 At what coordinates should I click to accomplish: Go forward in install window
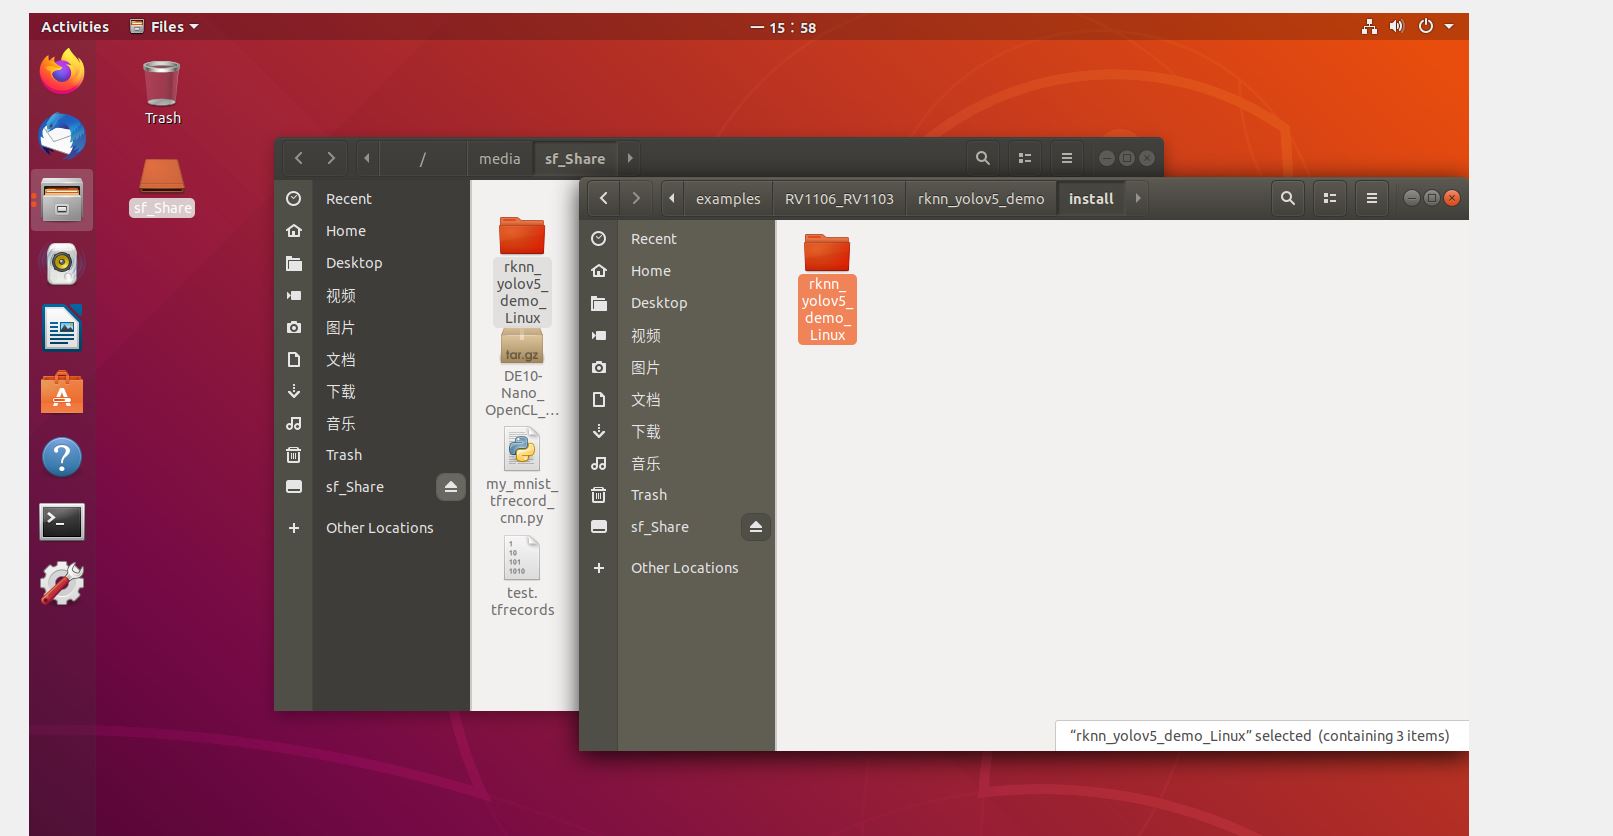tap(636, 198)
